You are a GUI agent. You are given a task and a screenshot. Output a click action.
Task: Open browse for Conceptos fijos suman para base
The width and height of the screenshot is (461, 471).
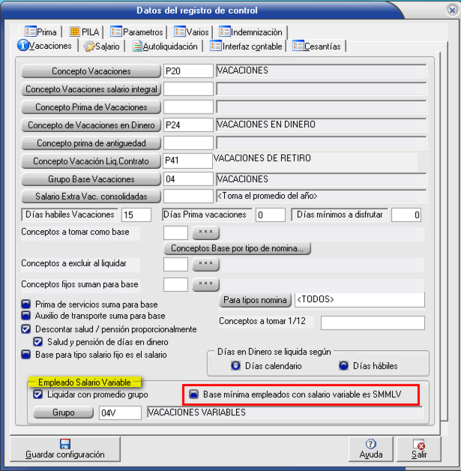(206, 284)
